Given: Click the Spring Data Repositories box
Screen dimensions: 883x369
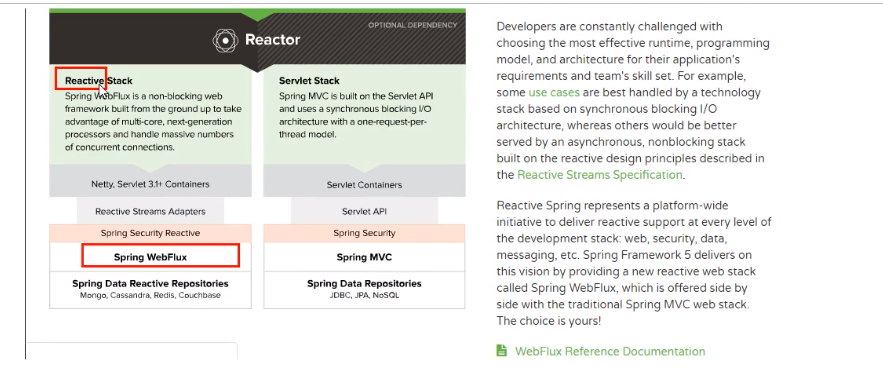Looking at the screenshot, I should pos(364,290).
